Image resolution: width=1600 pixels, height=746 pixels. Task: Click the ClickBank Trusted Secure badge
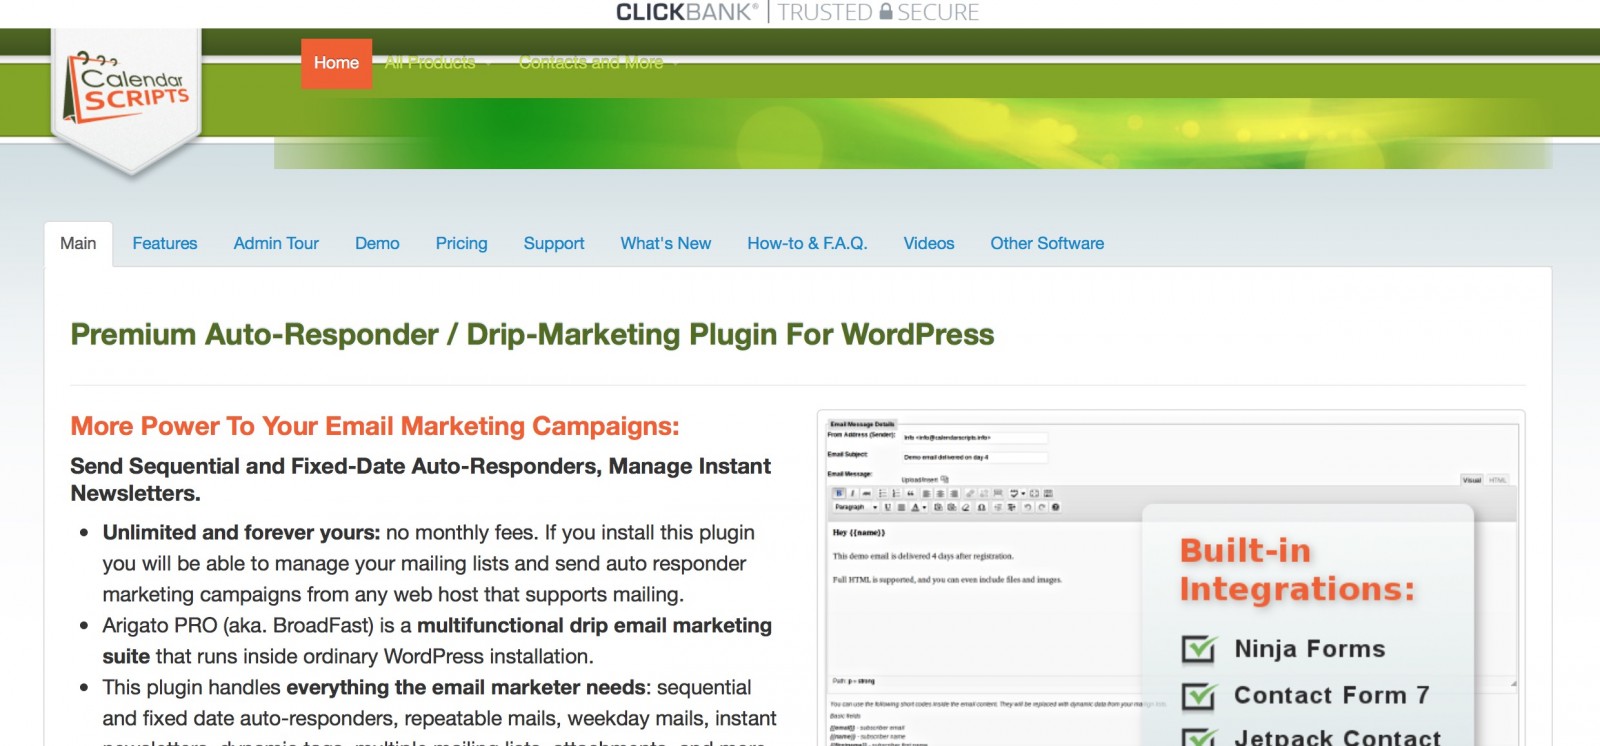pyautogui.click(x=798, y=12)
